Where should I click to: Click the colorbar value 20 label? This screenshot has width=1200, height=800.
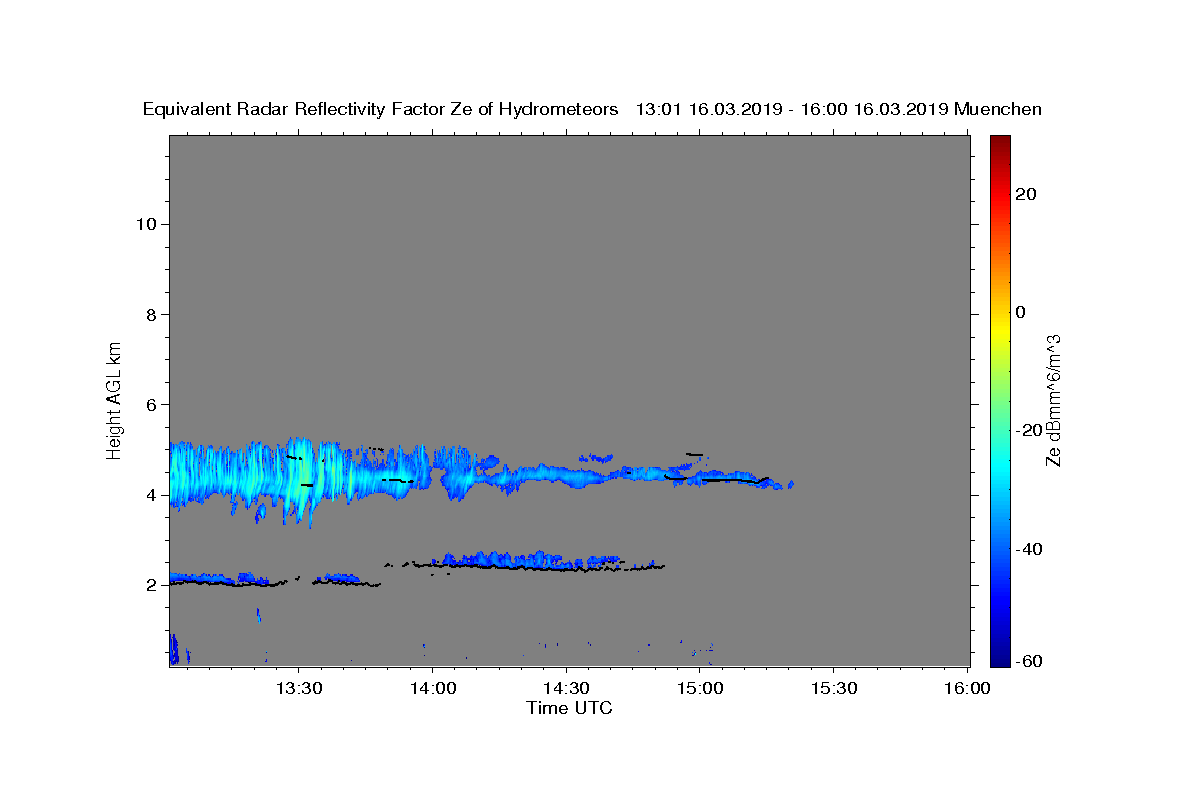1026,194
